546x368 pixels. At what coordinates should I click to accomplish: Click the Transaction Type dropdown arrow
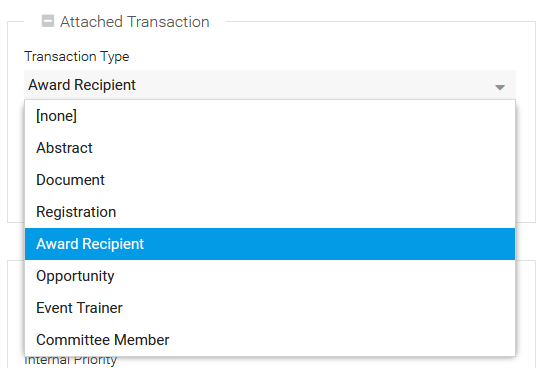coord(500,87)
